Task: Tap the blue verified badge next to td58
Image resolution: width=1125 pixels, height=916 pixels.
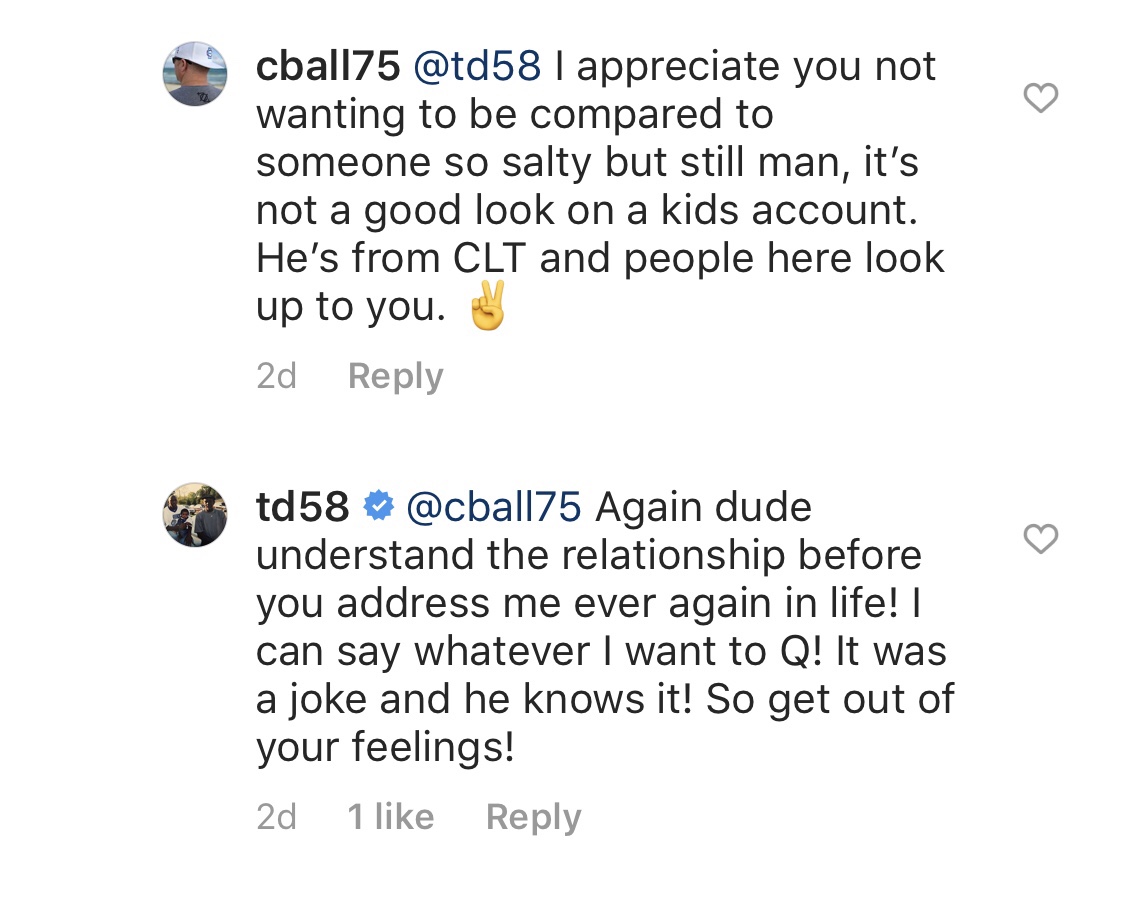Action: tap(378, 506)
